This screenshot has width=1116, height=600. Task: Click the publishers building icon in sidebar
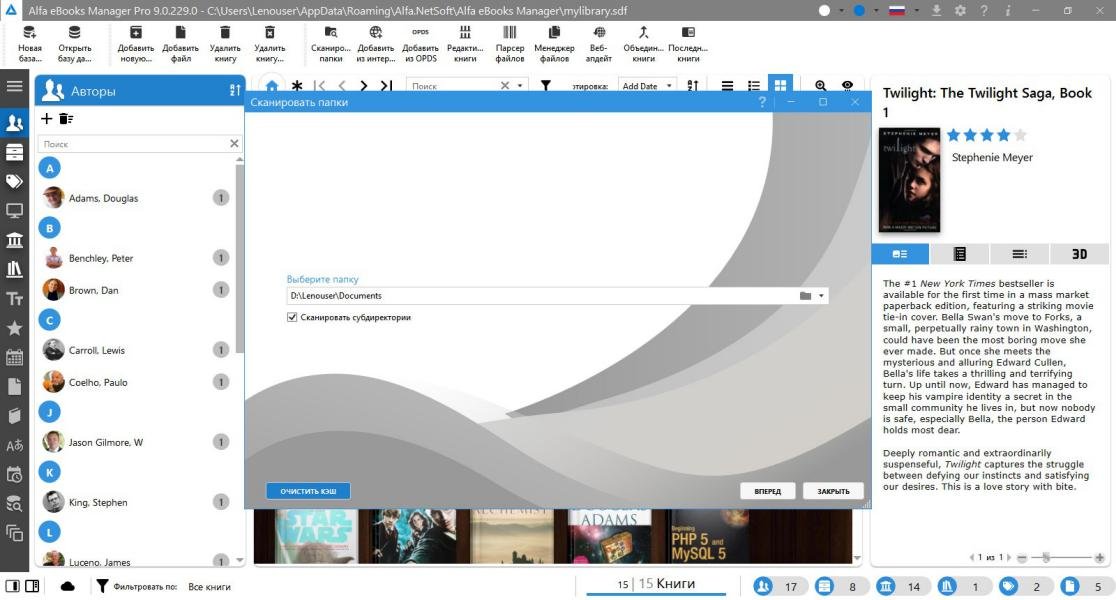click(14, 240)
